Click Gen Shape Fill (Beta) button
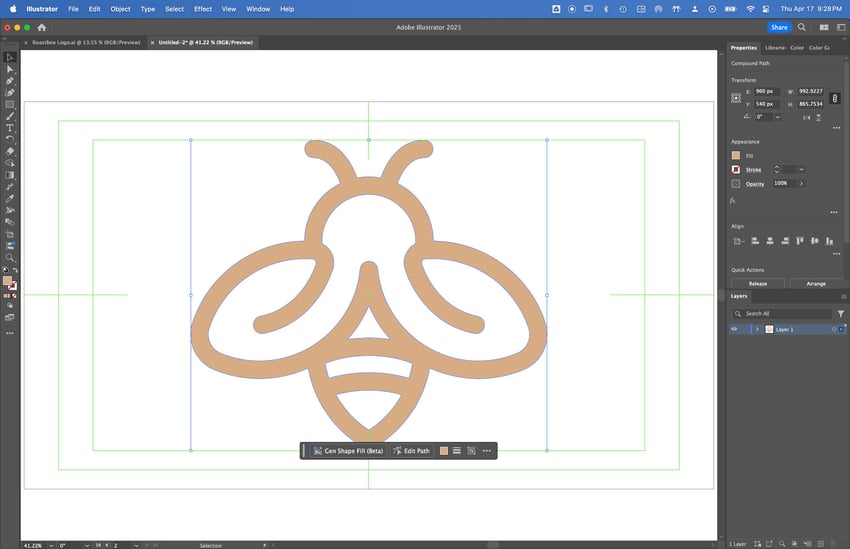Image resolution: width=850 pixels, height=549 pixels. click(x=349, y=451)
